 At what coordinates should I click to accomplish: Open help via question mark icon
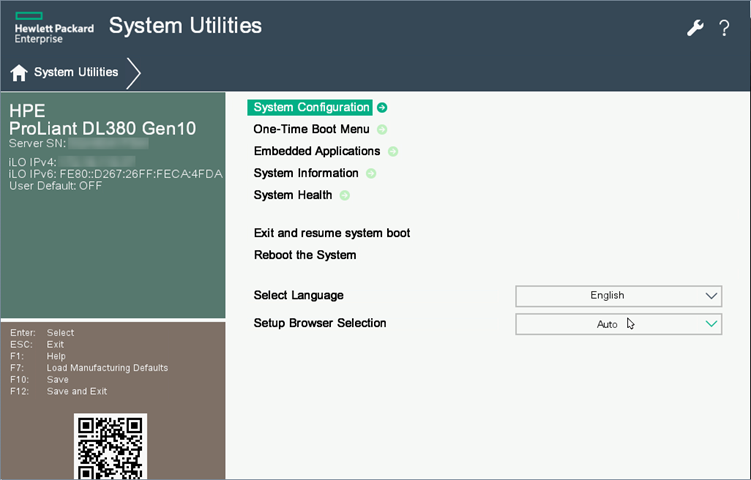724,28
